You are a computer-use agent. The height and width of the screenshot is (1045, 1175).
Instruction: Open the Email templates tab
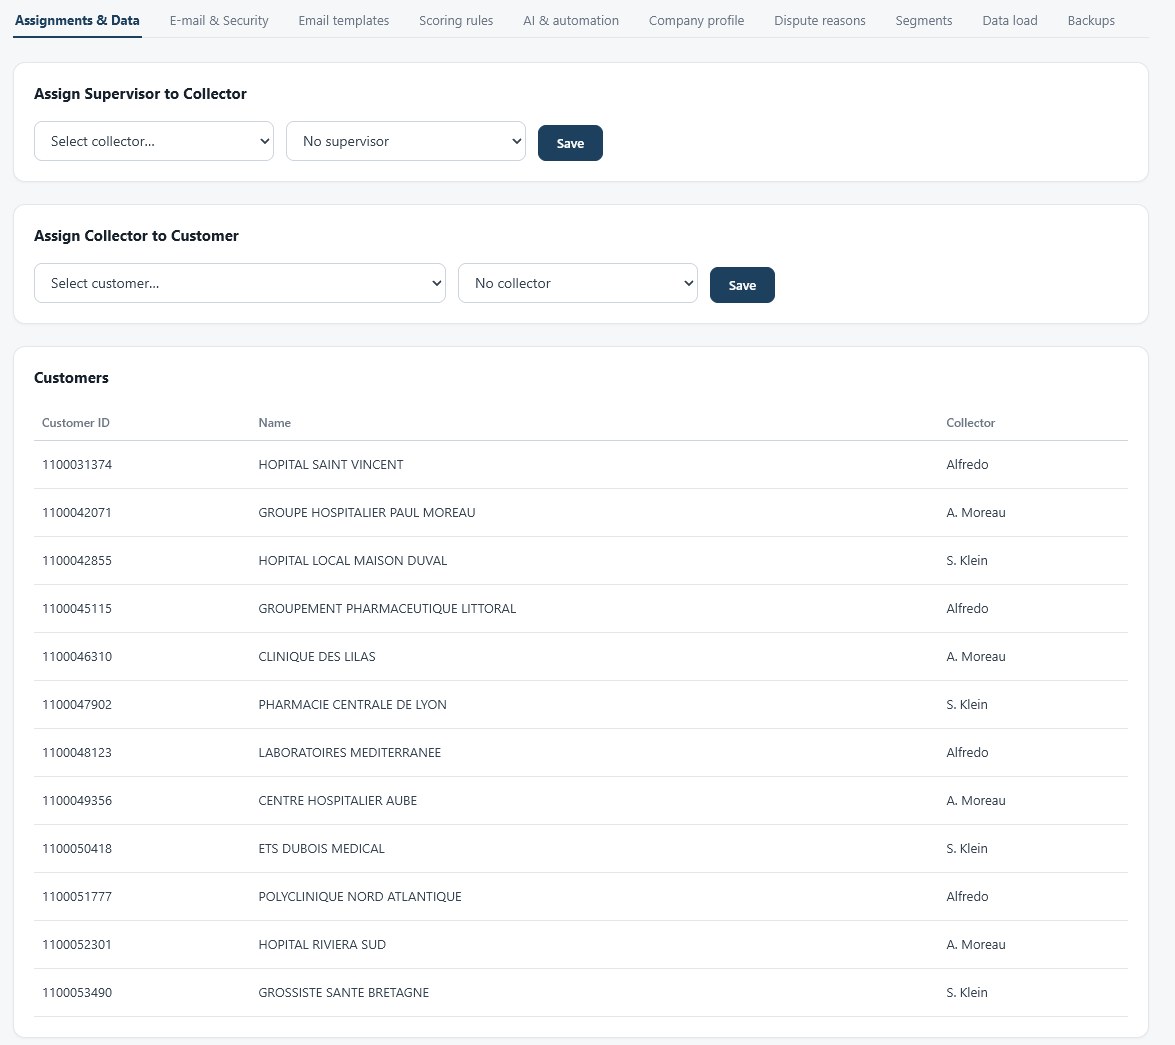[x=344, y=20]
